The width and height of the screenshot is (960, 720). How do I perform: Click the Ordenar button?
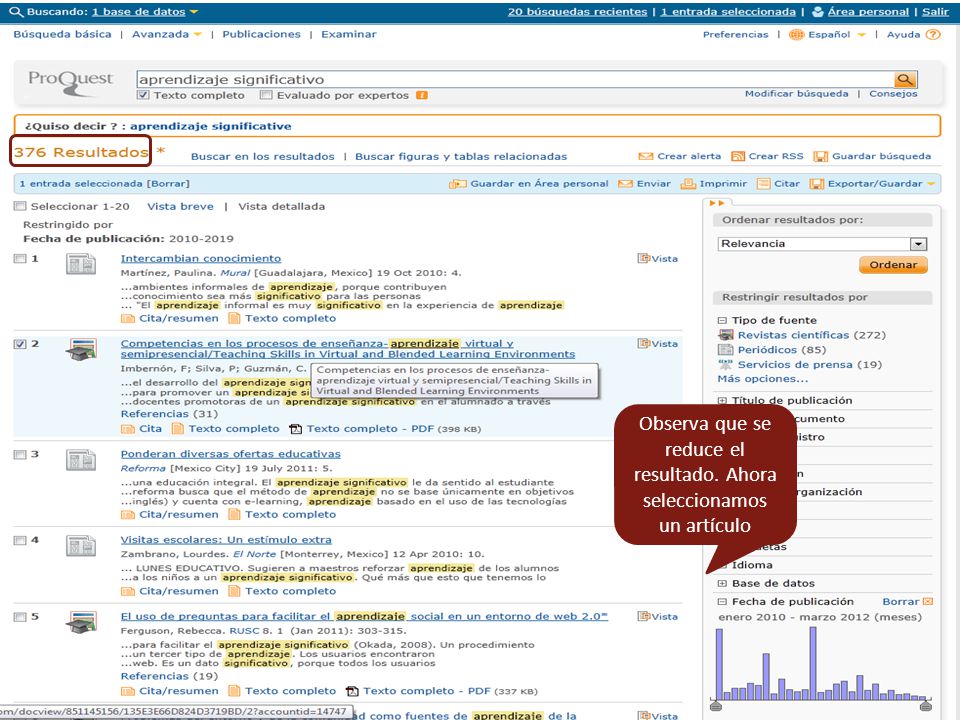pos(893,264)
